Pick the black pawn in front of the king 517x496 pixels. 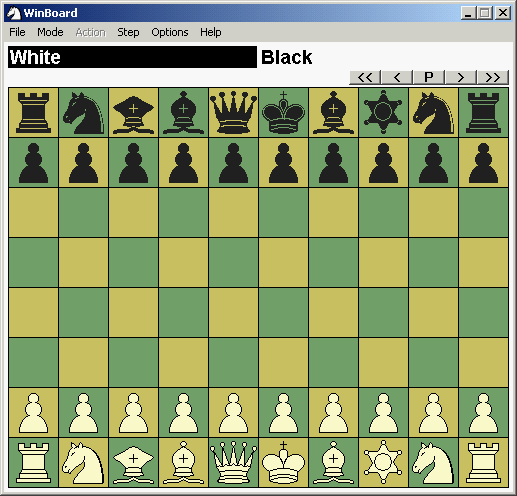[x=283, y=163]
